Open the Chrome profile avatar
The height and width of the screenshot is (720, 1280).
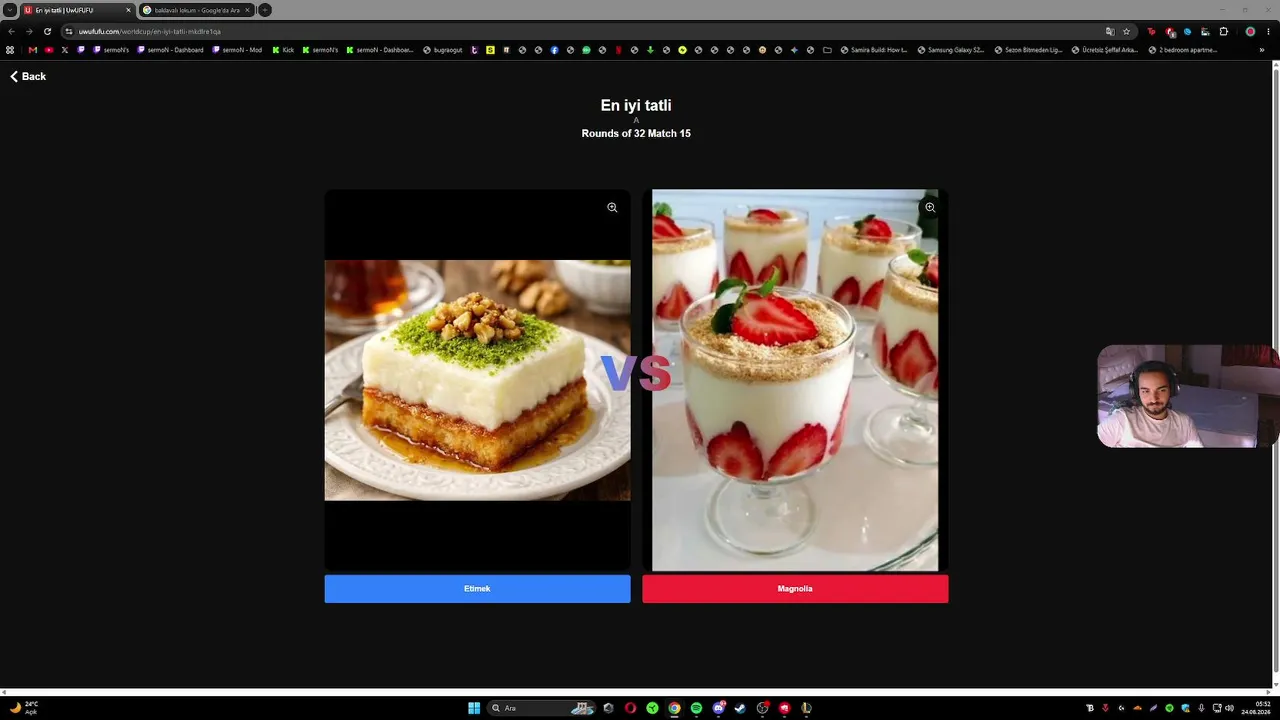point(1250,31)
